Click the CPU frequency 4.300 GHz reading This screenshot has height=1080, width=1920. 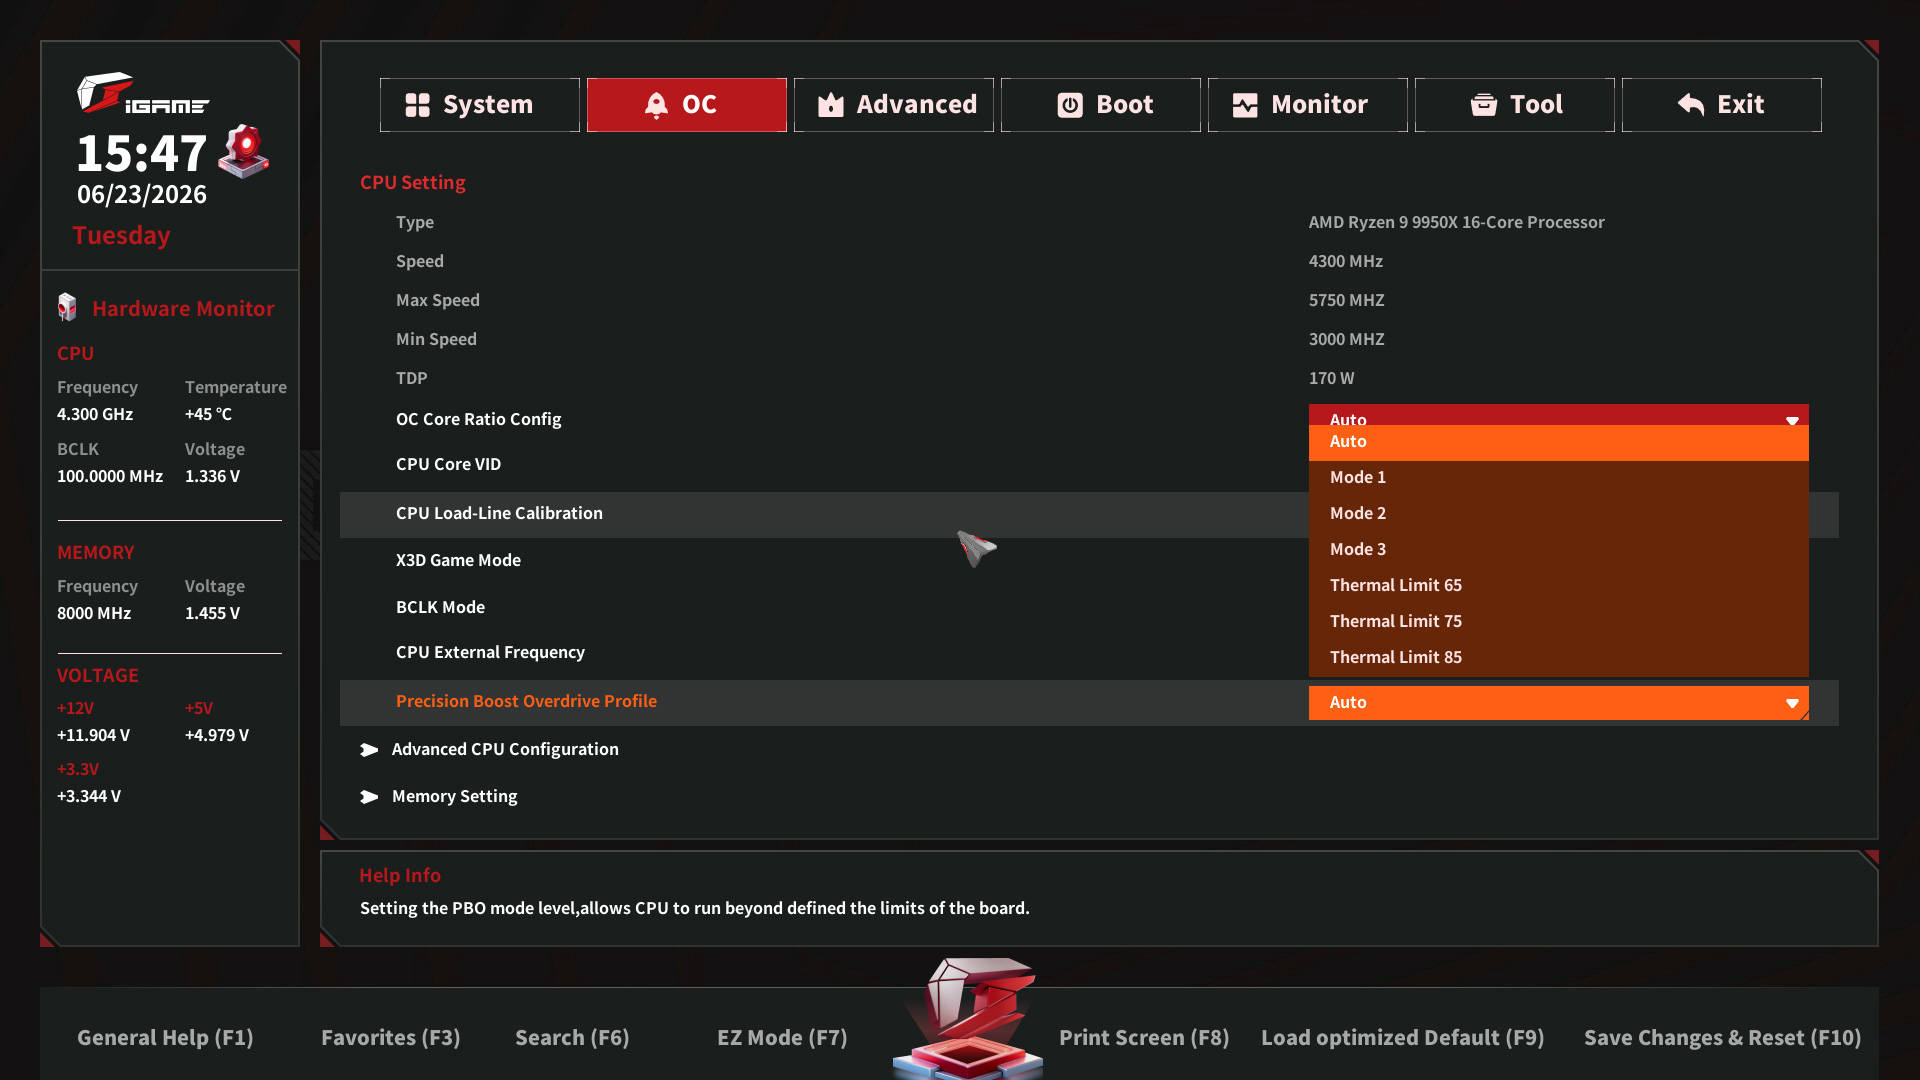[95, 415]
